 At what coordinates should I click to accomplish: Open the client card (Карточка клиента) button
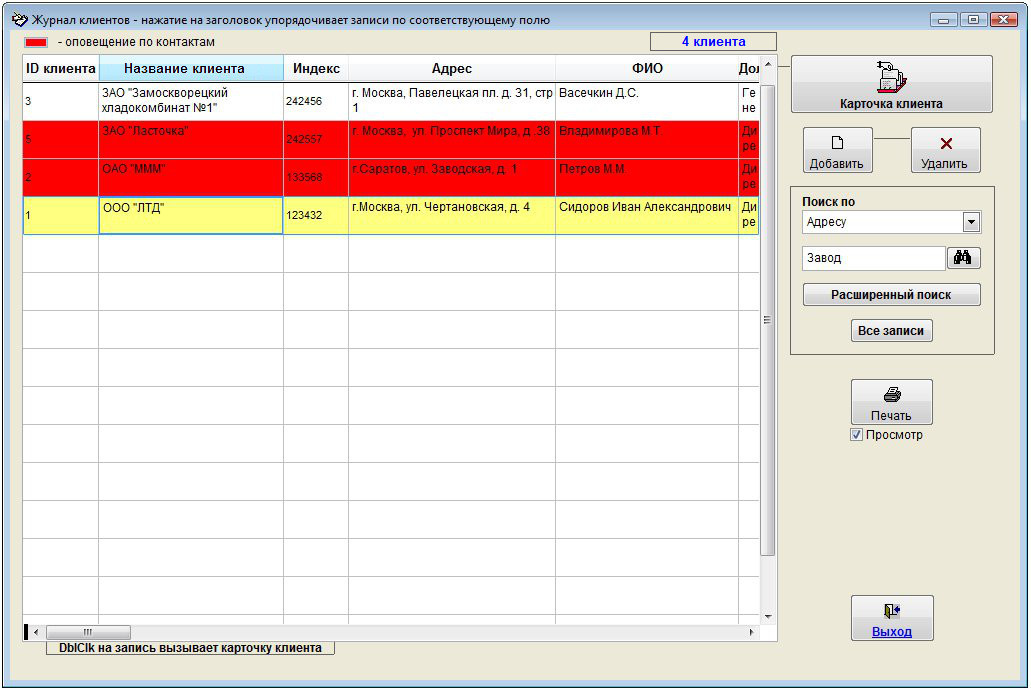click(891, 84)
